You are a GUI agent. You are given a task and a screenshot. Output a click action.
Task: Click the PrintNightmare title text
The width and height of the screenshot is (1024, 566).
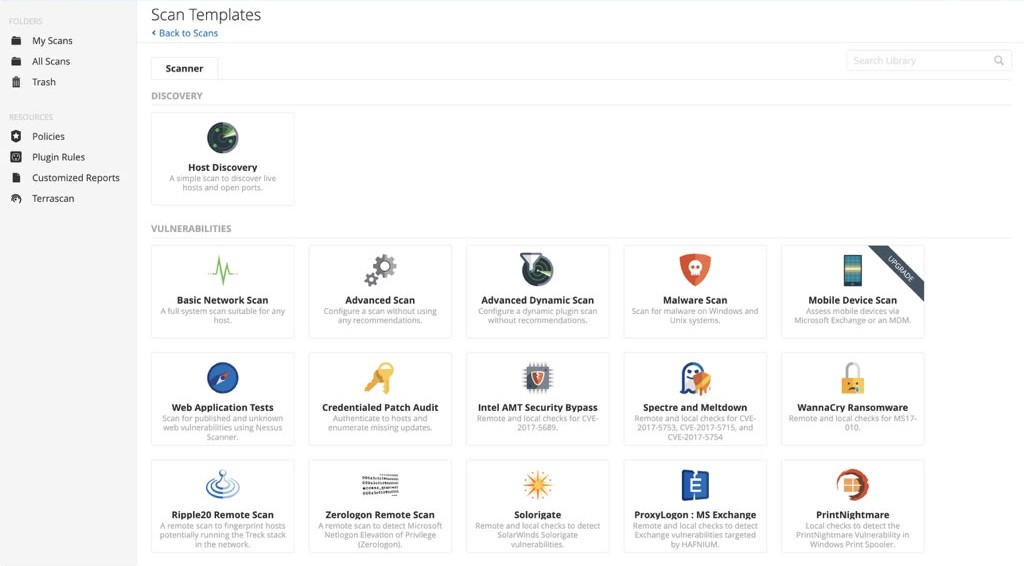(x=852, y=514)
